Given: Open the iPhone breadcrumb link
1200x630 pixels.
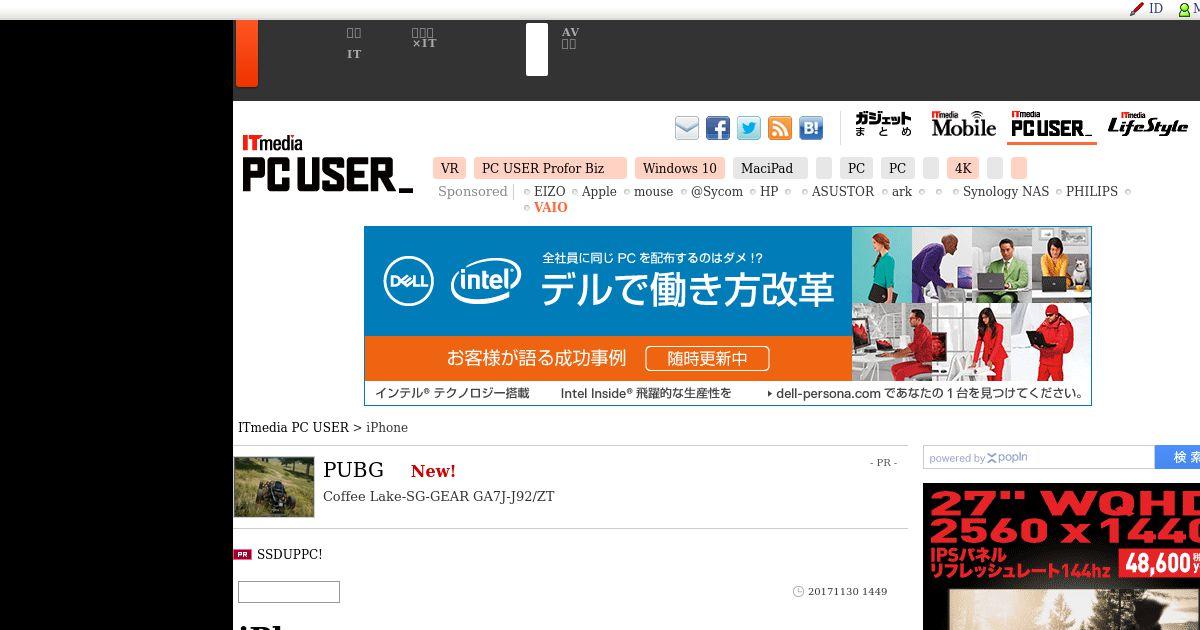Looking at the screenshot, I should pos(387,427).
